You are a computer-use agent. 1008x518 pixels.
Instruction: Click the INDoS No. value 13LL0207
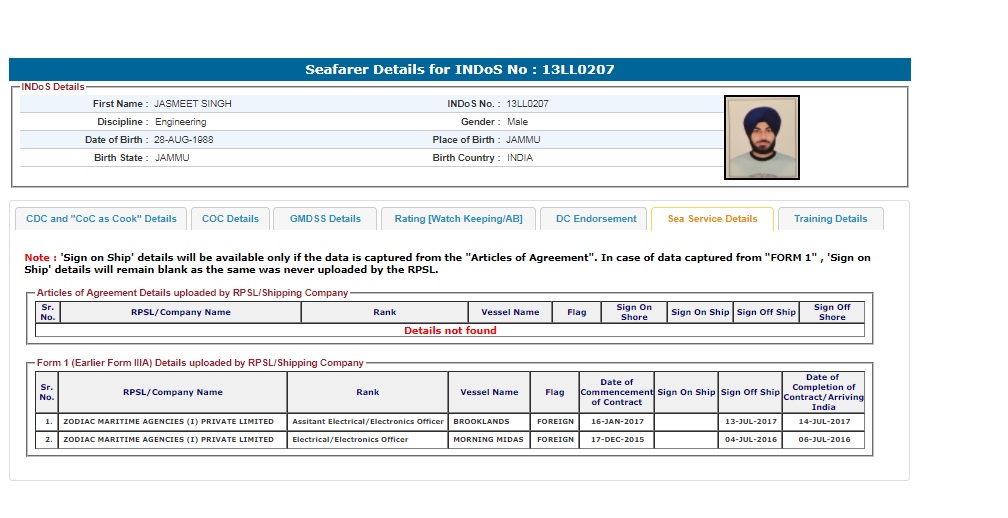coord(527,104)
